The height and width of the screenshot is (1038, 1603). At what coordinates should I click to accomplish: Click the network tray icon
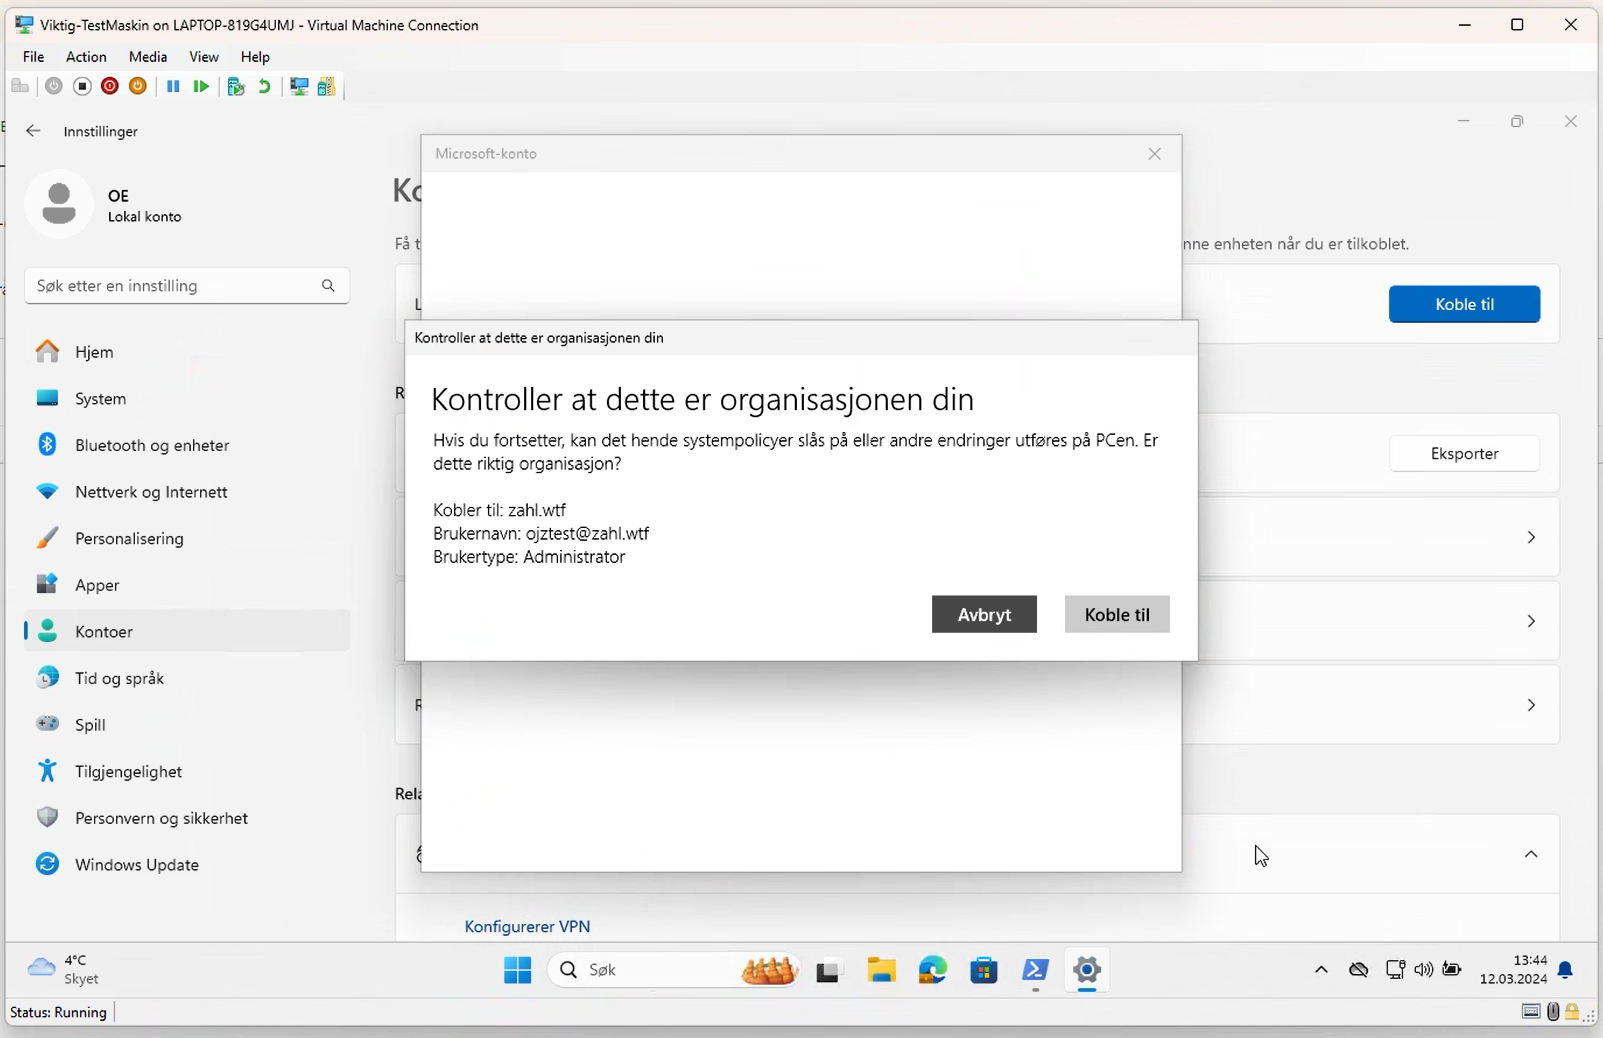[1395, 970]
